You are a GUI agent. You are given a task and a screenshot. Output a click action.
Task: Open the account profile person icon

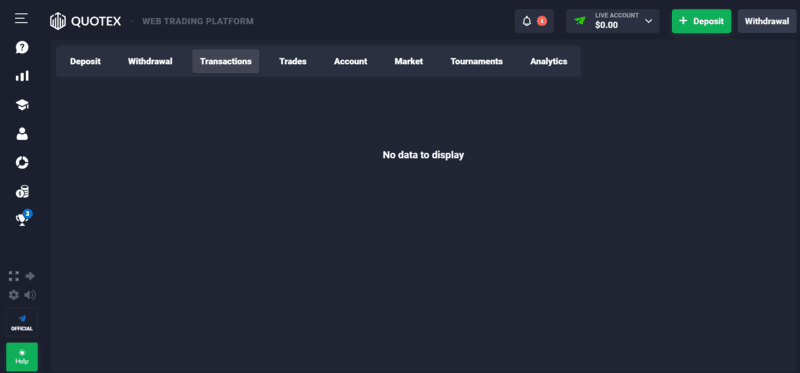tap(22, 134)
